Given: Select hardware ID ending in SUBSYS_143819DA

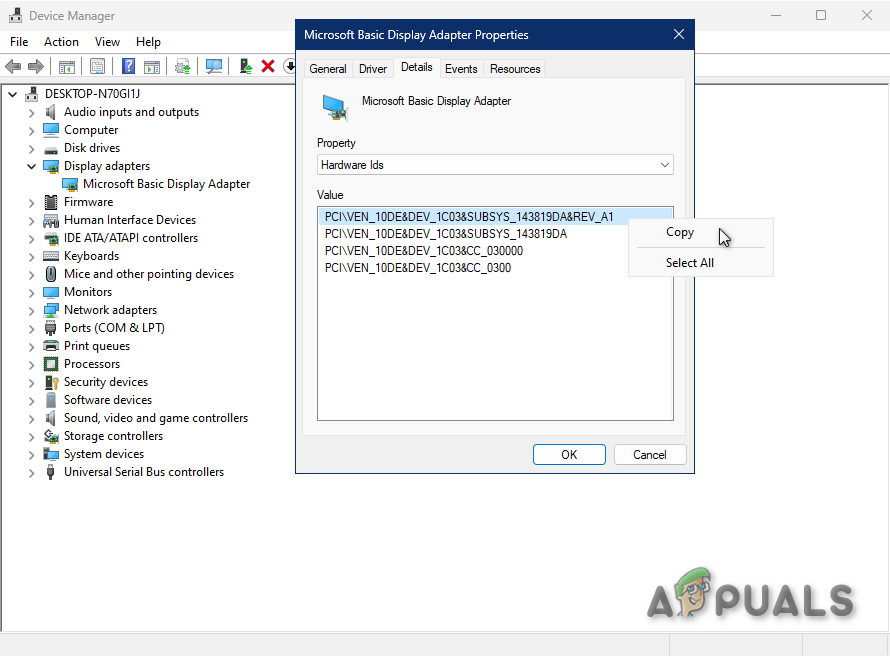Looking at the screenshot, I should (446, 234).
